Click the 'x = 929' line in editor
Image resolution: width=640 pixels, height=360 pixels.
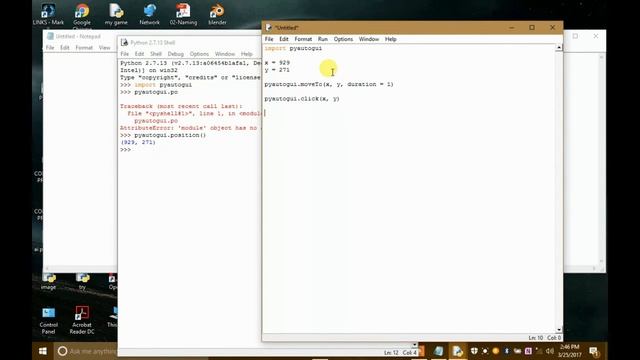[x=277, y=62]
